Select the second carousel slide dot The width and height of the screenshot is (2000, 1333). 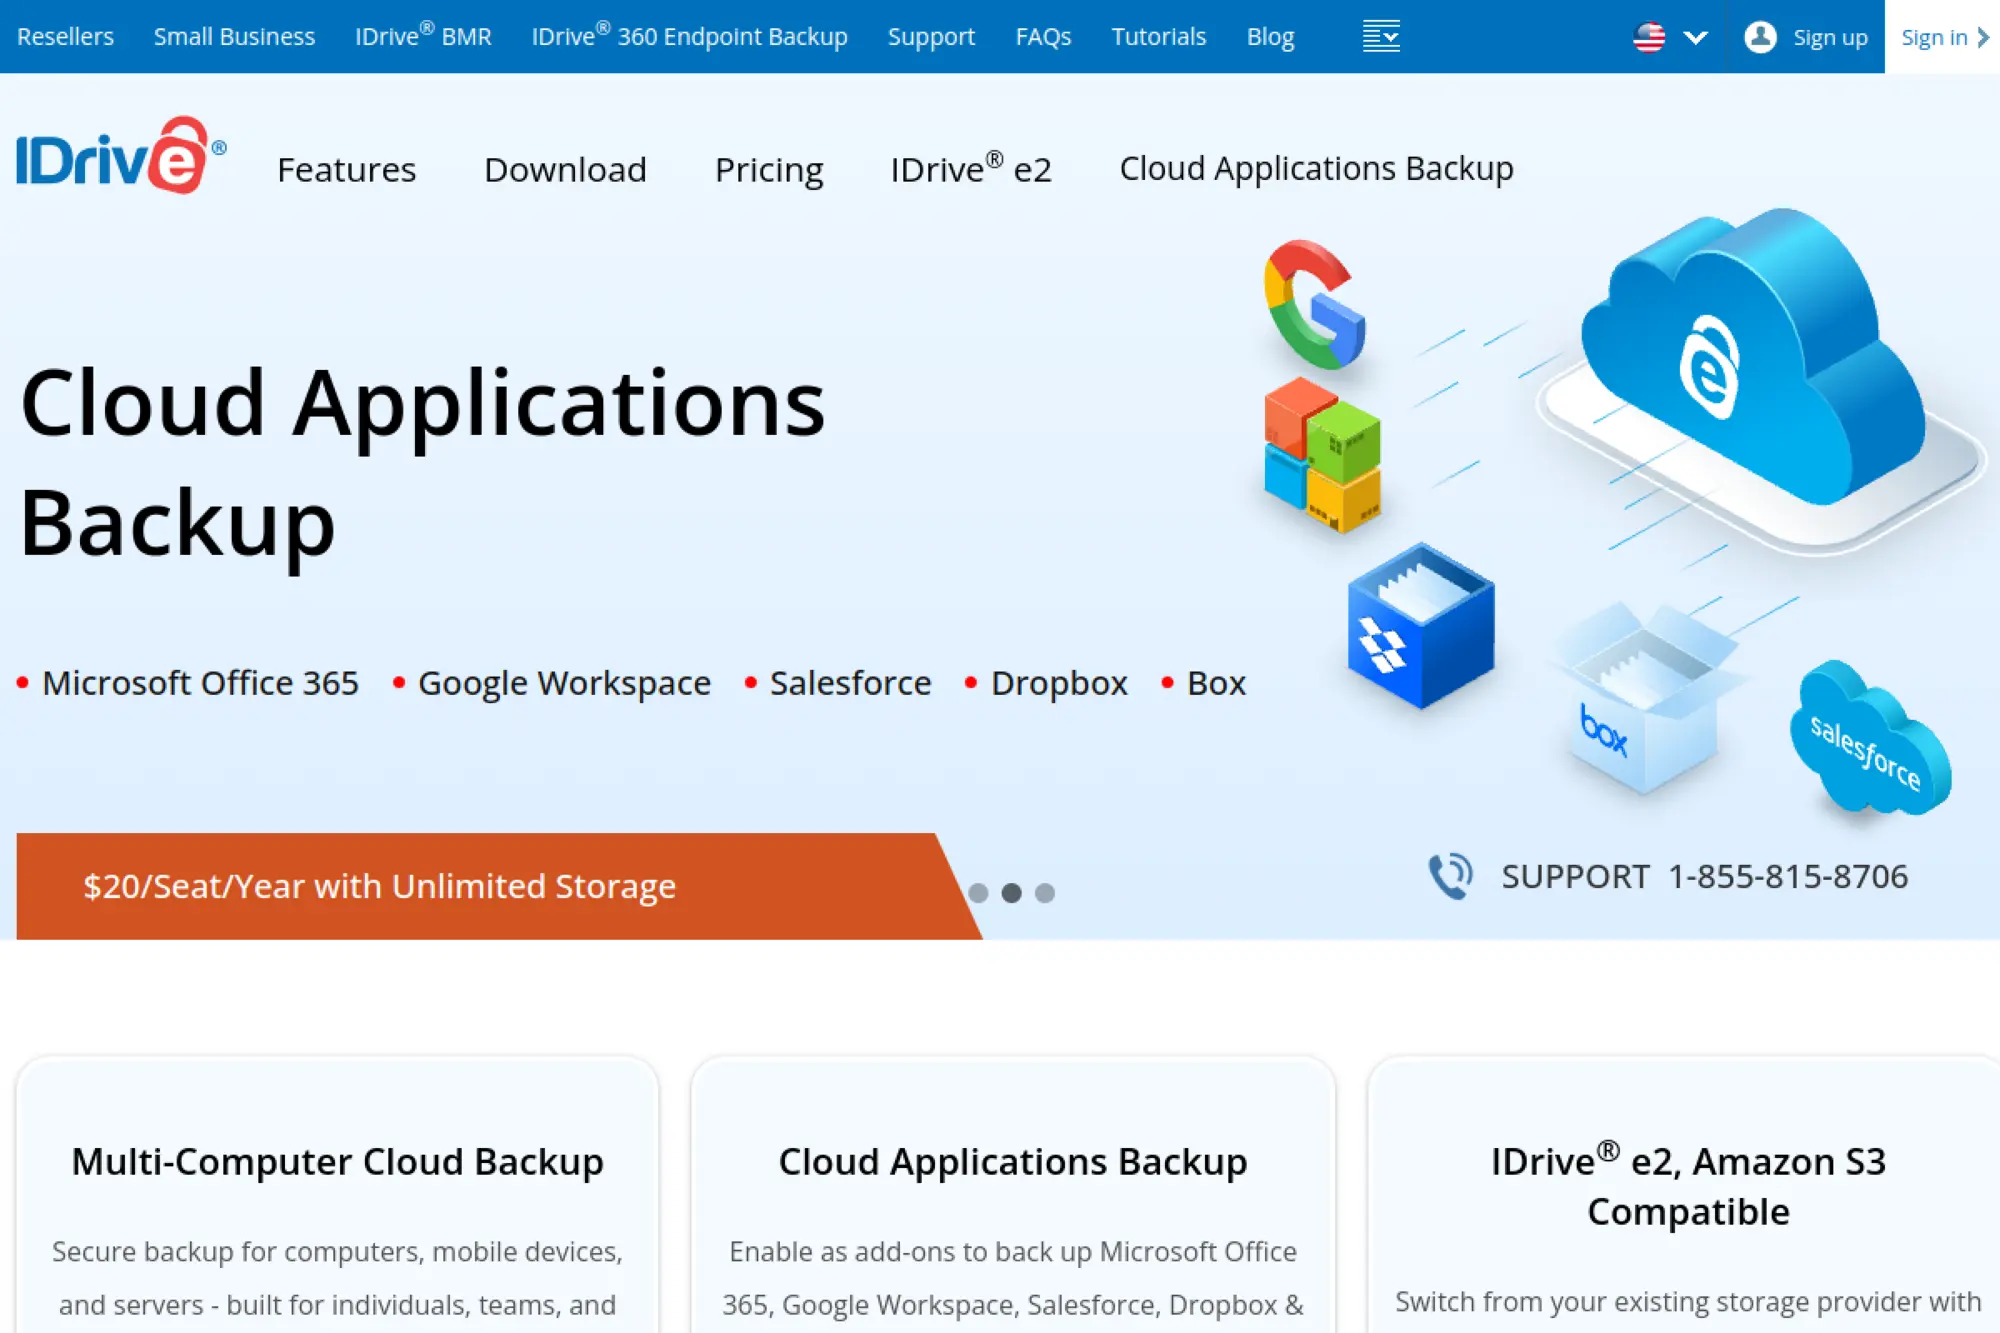(1011, 893)
